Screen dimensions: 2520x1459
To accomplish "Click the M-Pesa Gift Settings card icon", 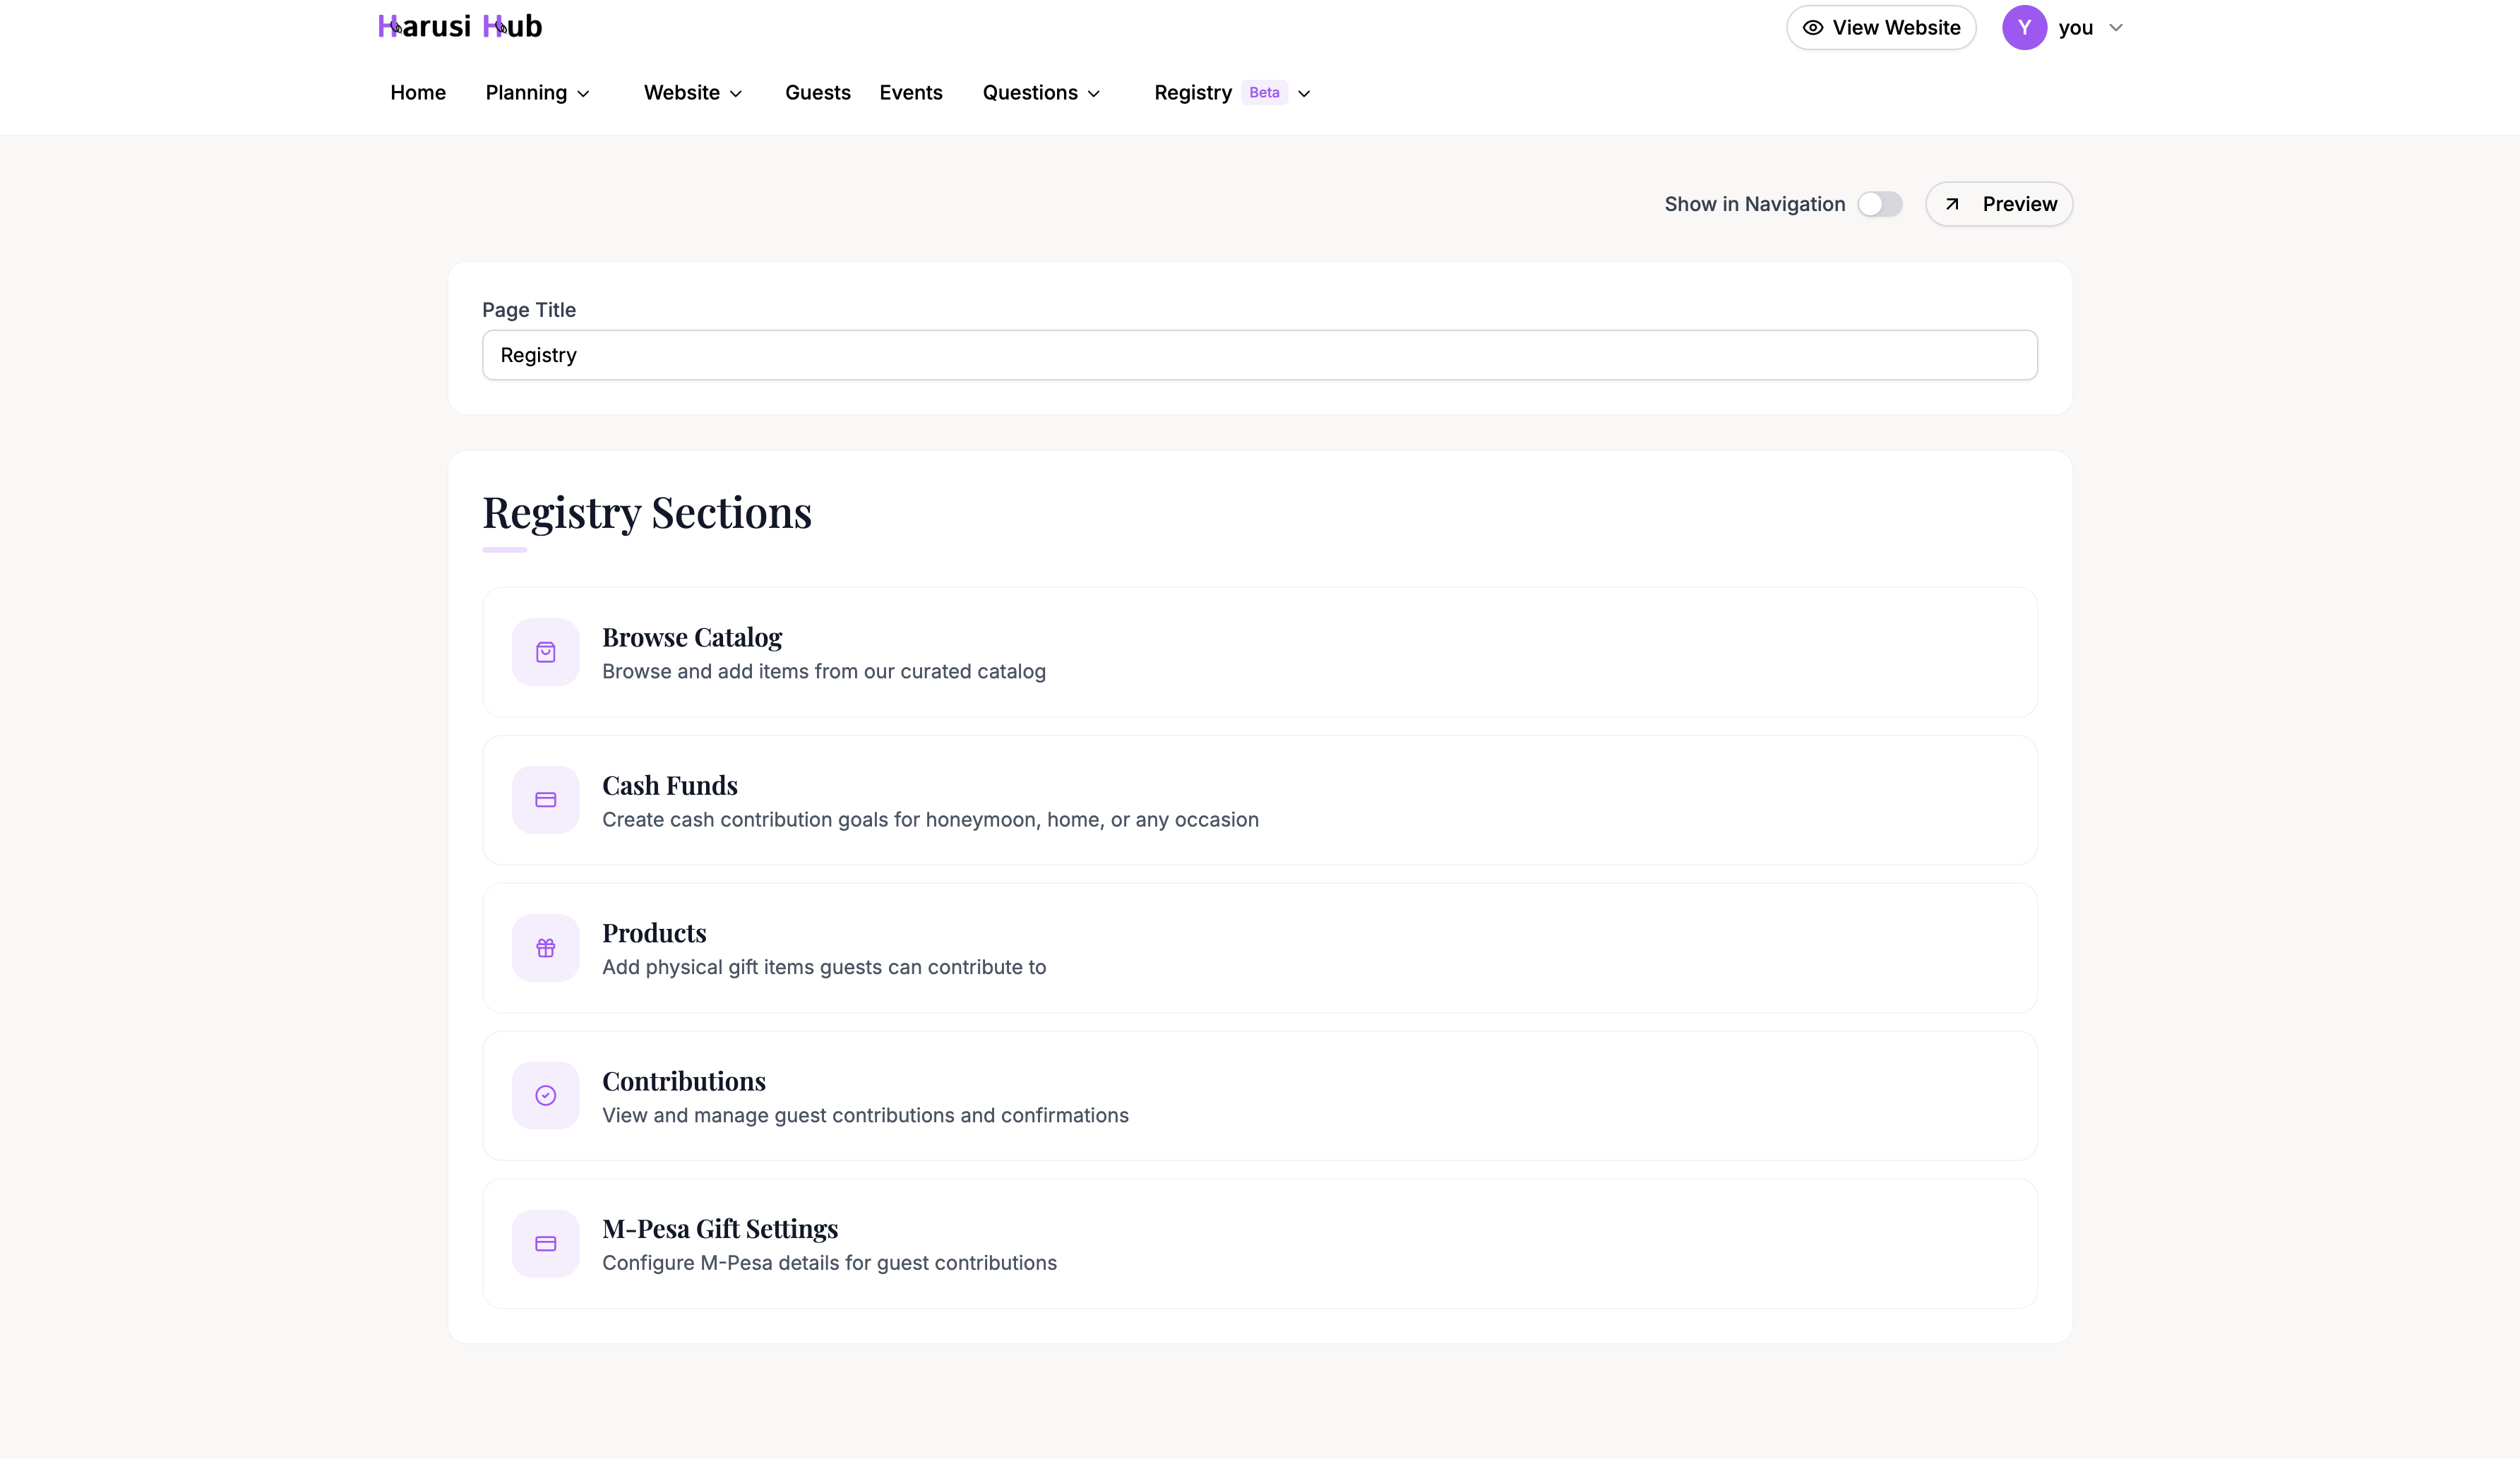I will click(x=546, y=1243).
